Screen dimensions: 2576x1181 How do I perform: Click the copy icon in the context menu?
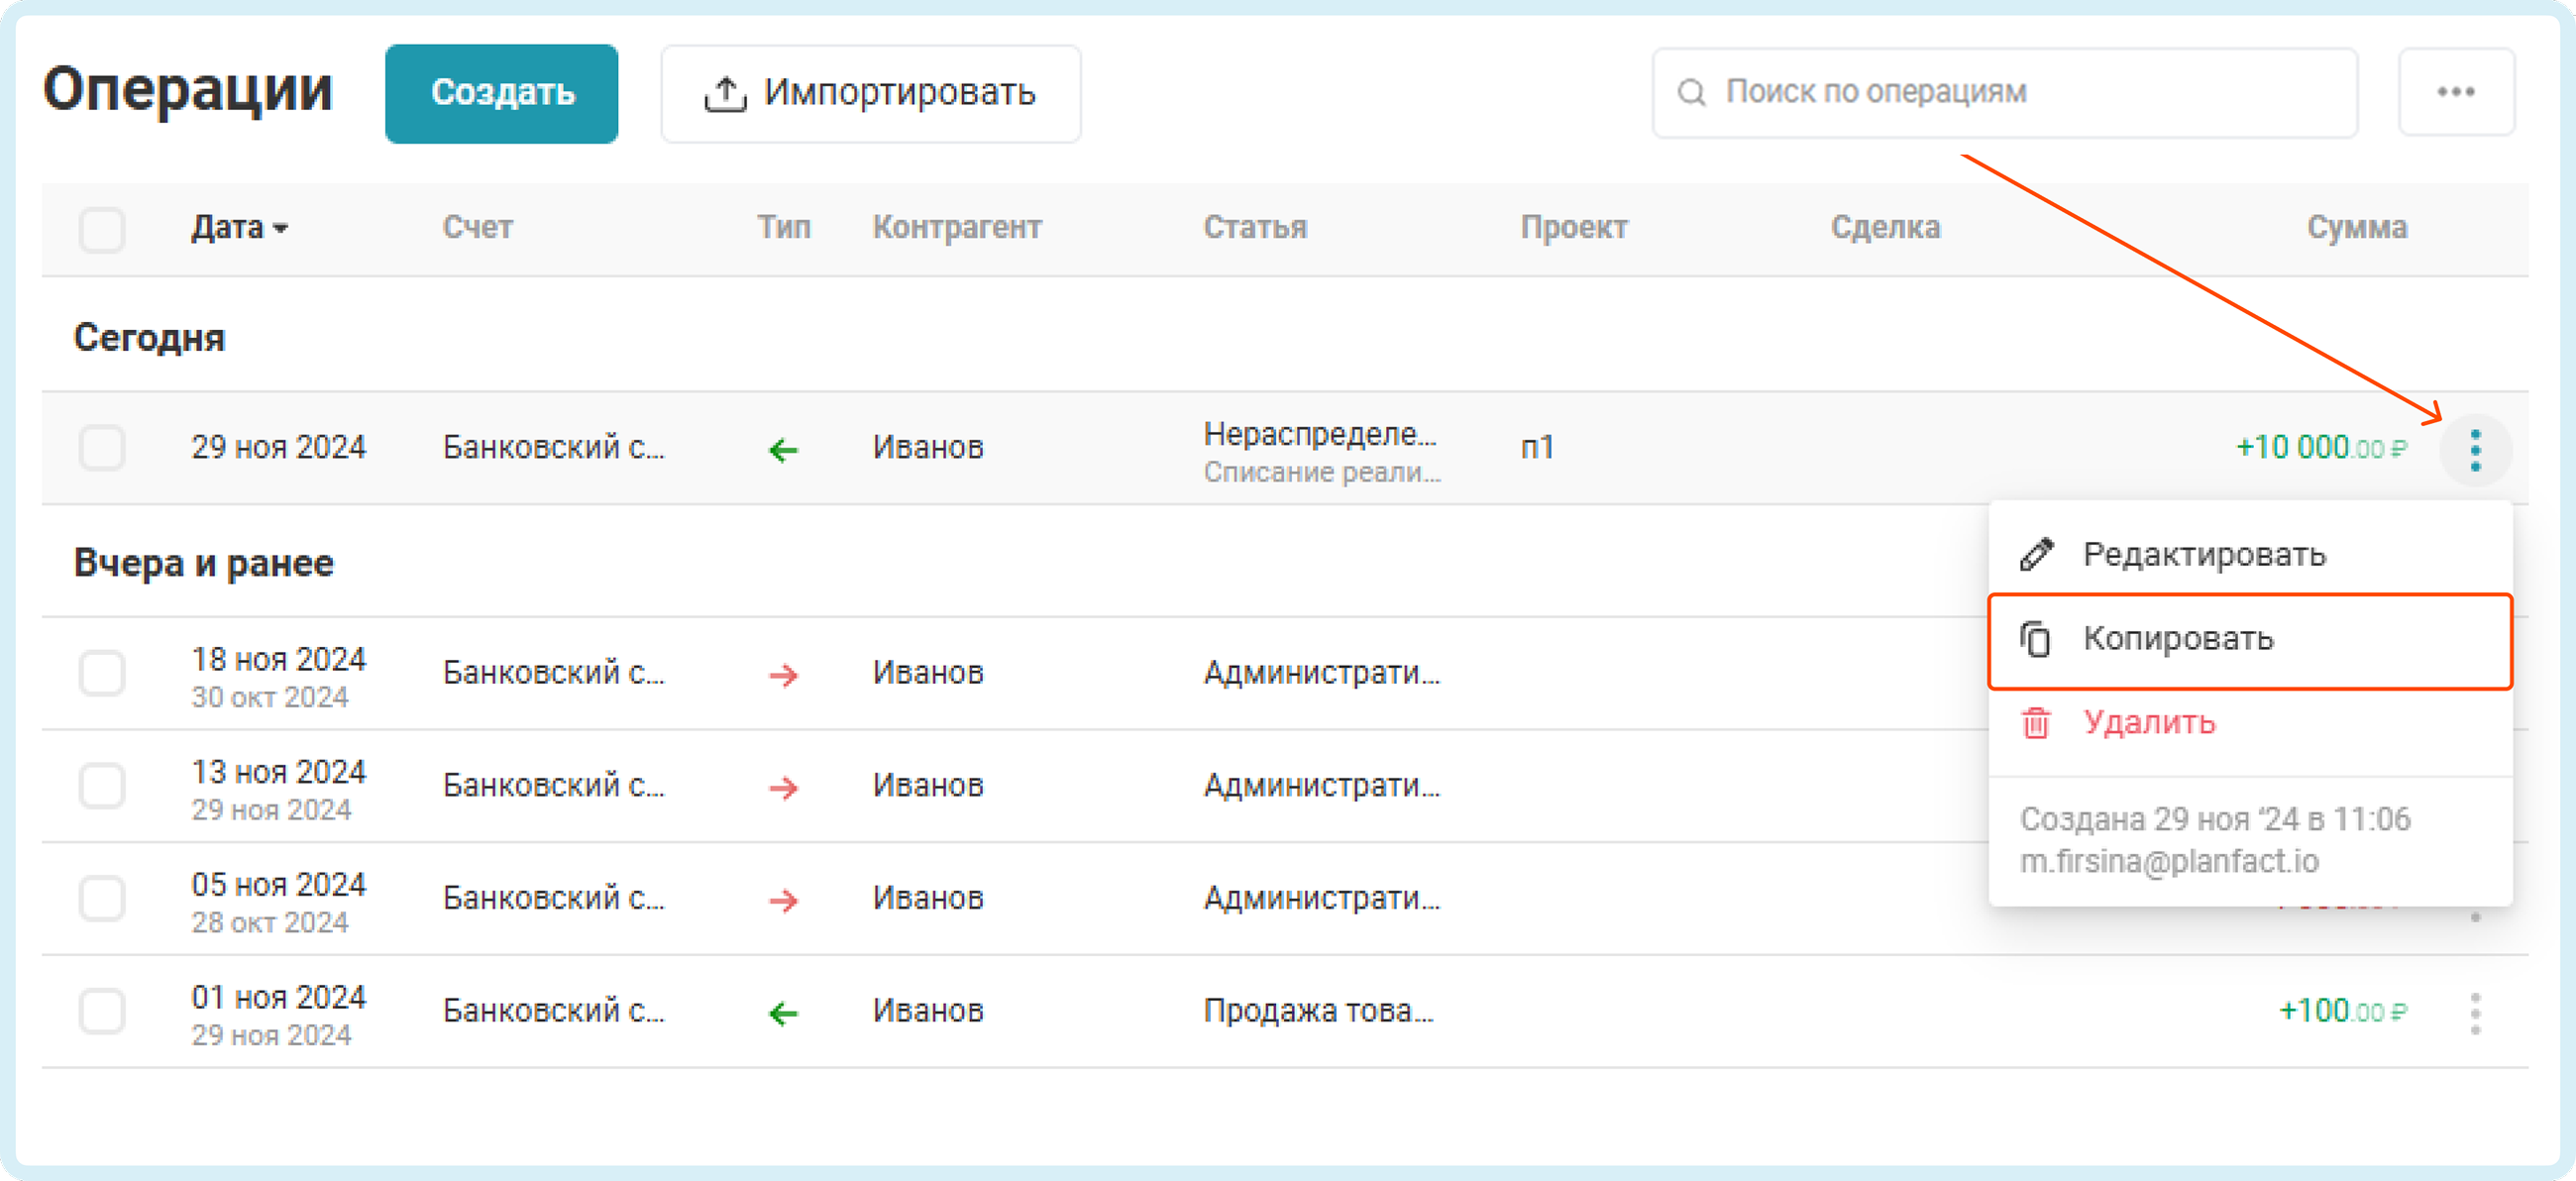tap(2036, 639)
